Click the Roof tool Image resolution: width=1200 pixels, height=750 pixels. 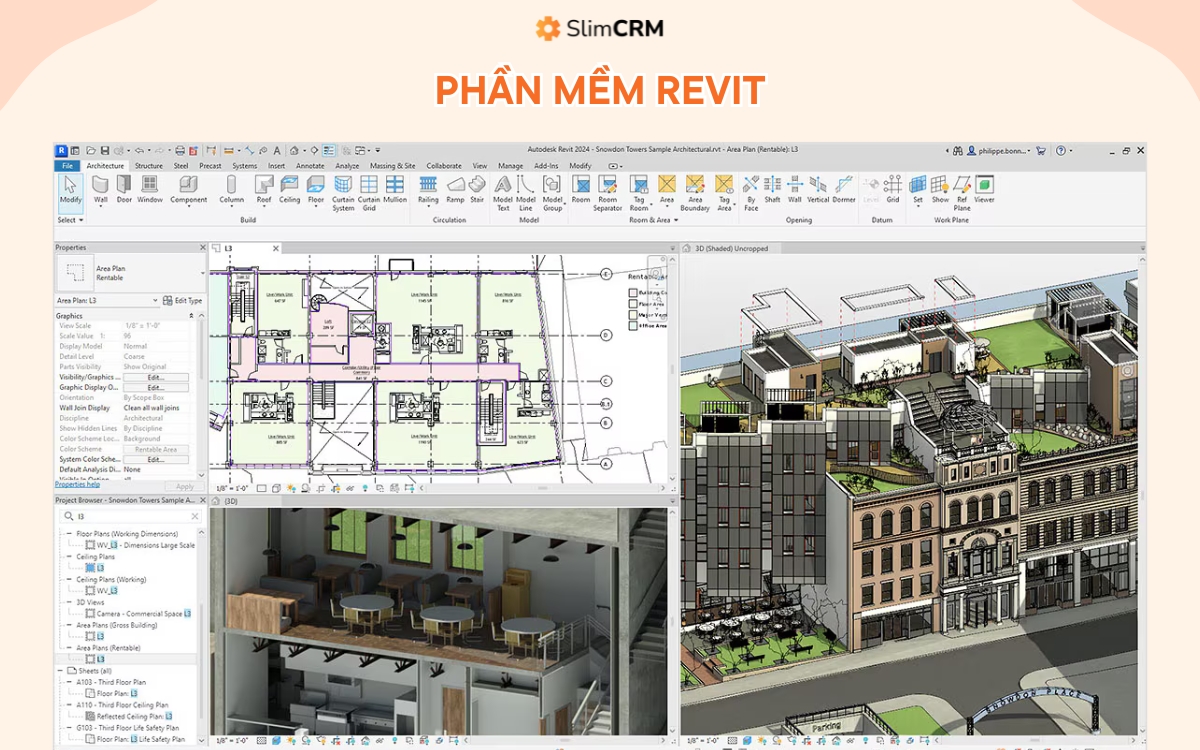click(x=264, y=190)
